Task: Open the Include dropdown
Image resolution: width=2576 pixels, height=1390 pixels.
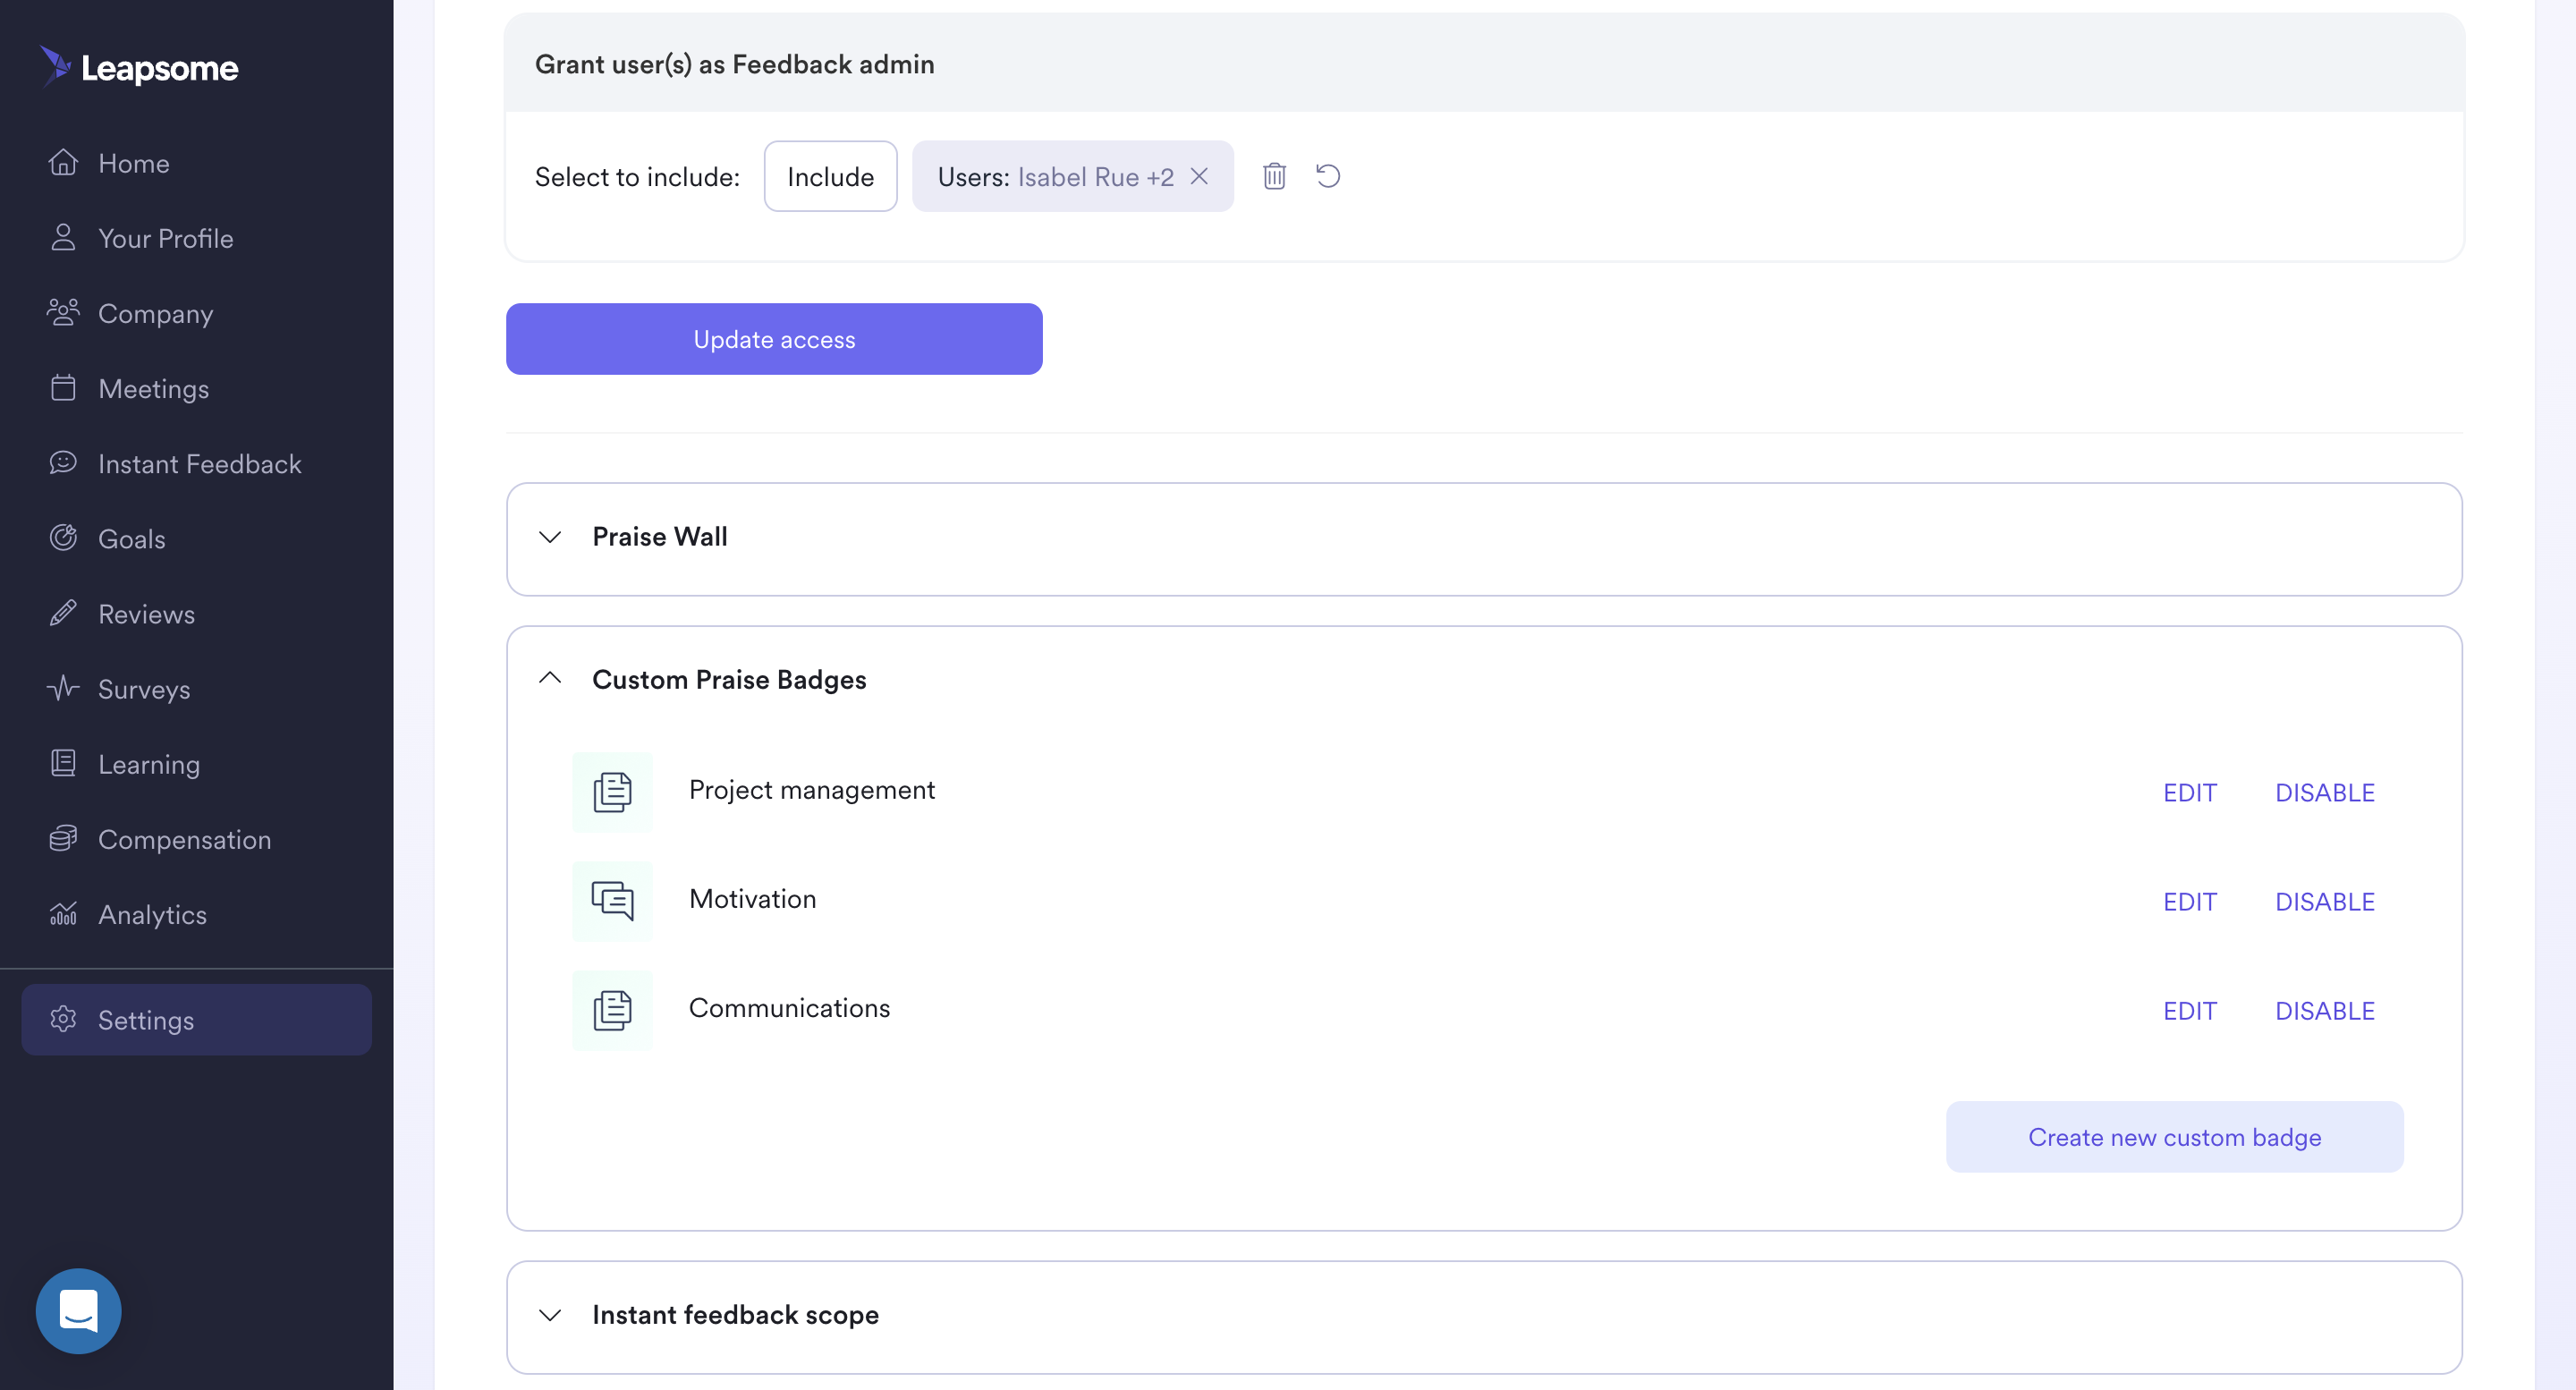Action: (830, 176)
